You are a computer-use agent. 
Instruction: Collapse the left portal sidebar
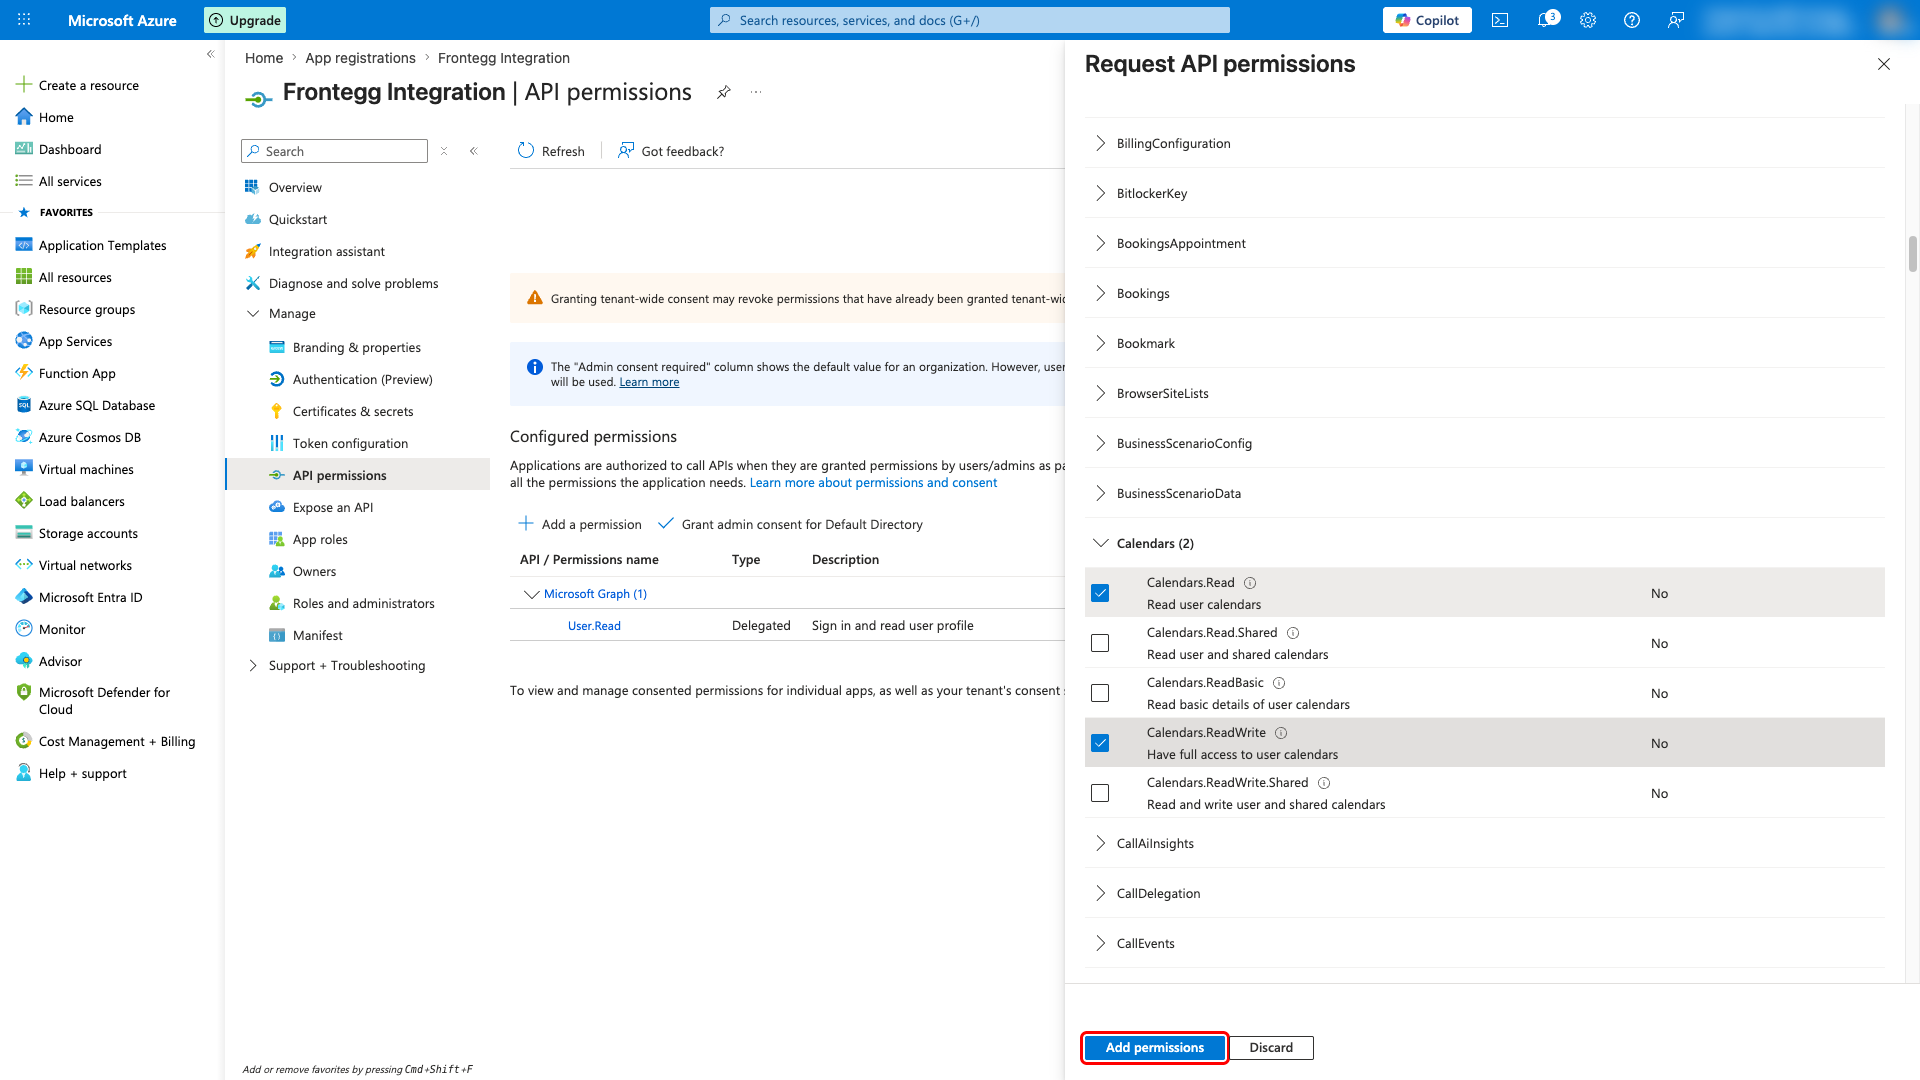tap(210, 54)
